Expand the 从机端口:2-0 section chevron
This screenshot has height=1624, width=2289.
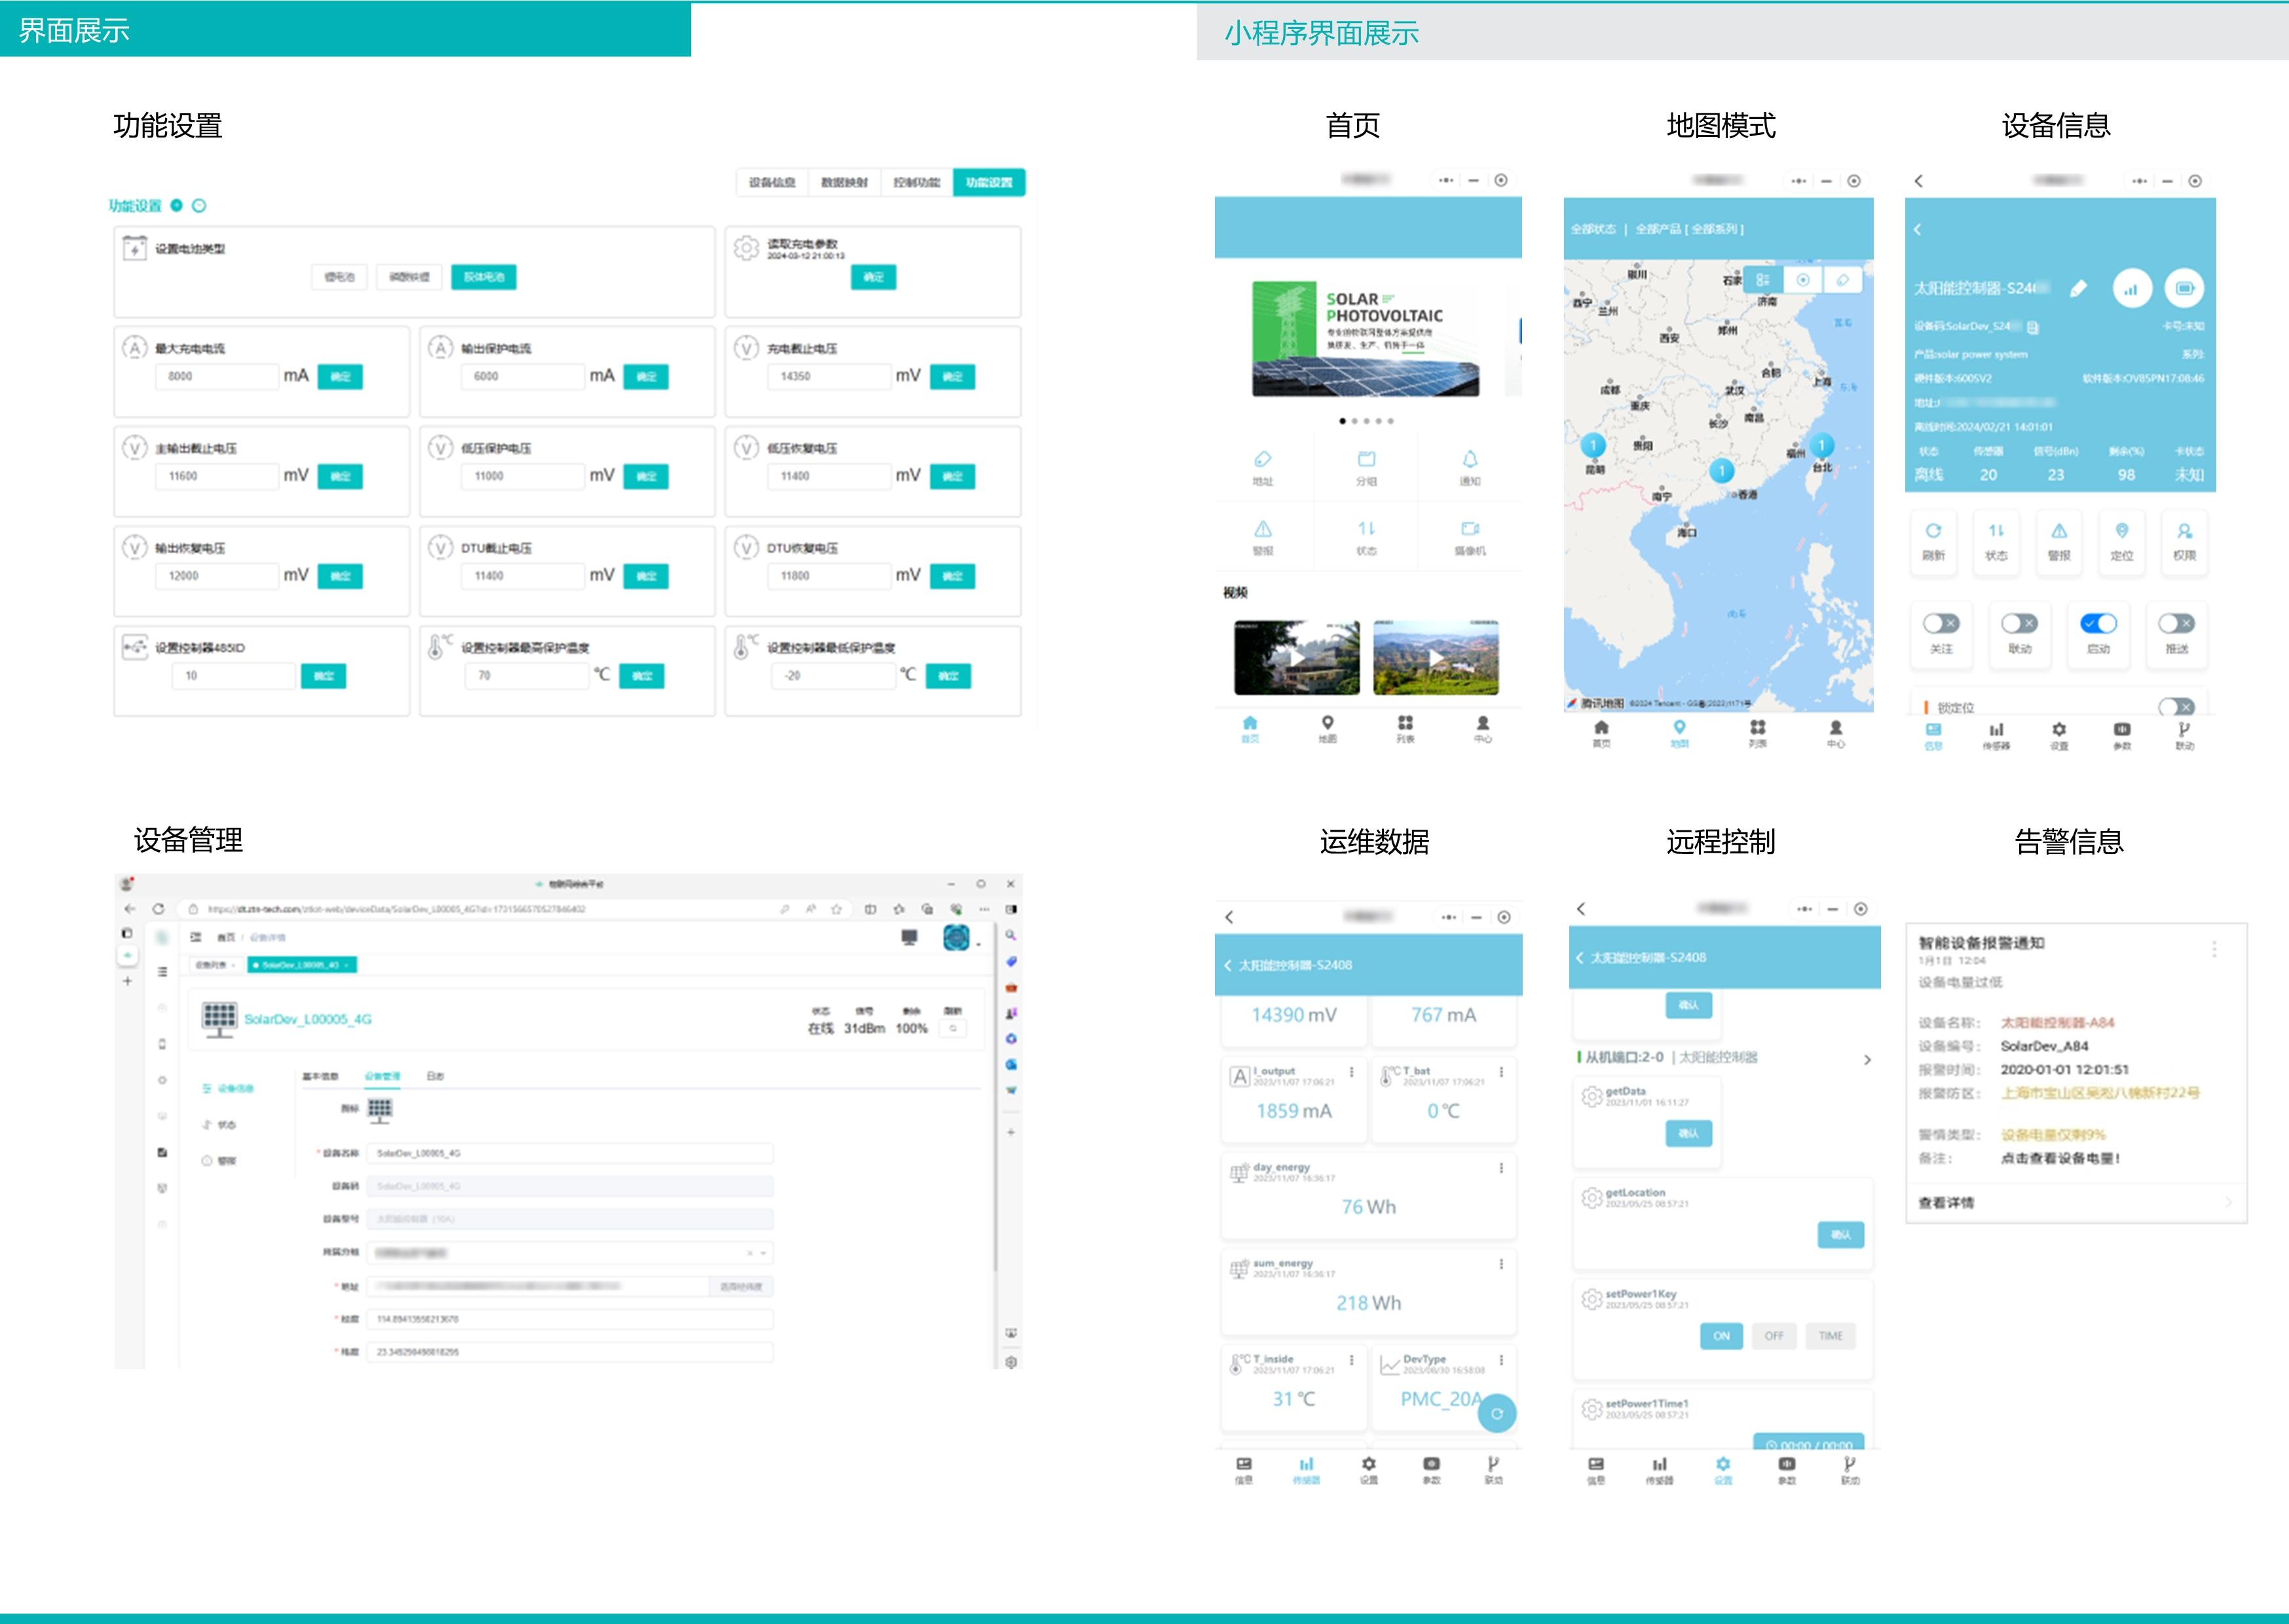point(1867,1060)
